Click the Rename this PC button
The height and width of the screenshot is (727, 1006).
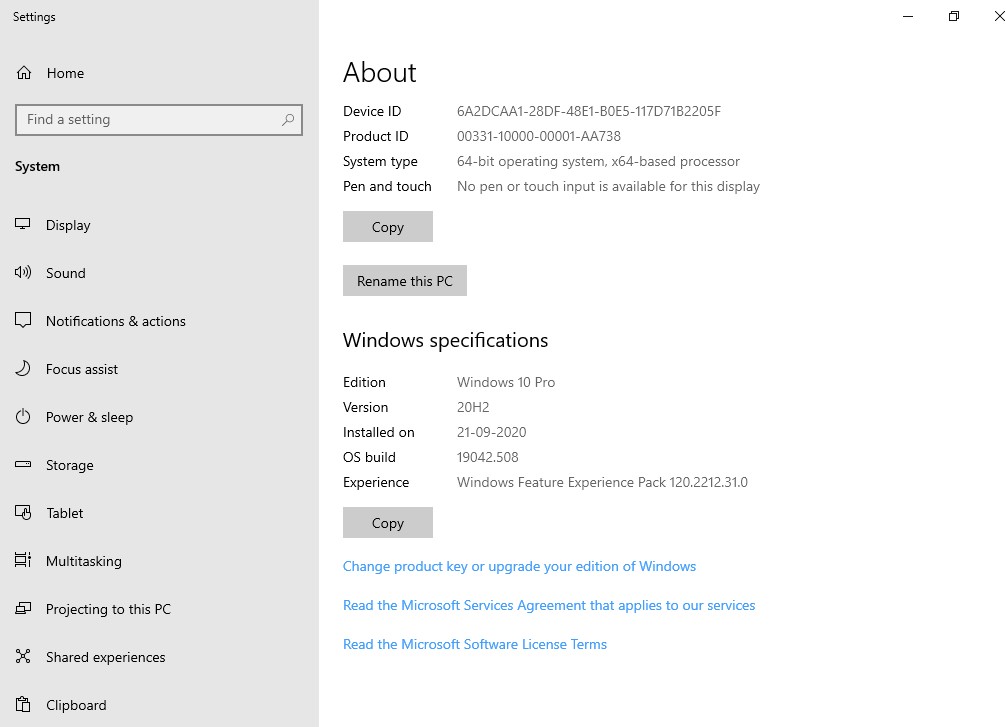tap(405, 280)
